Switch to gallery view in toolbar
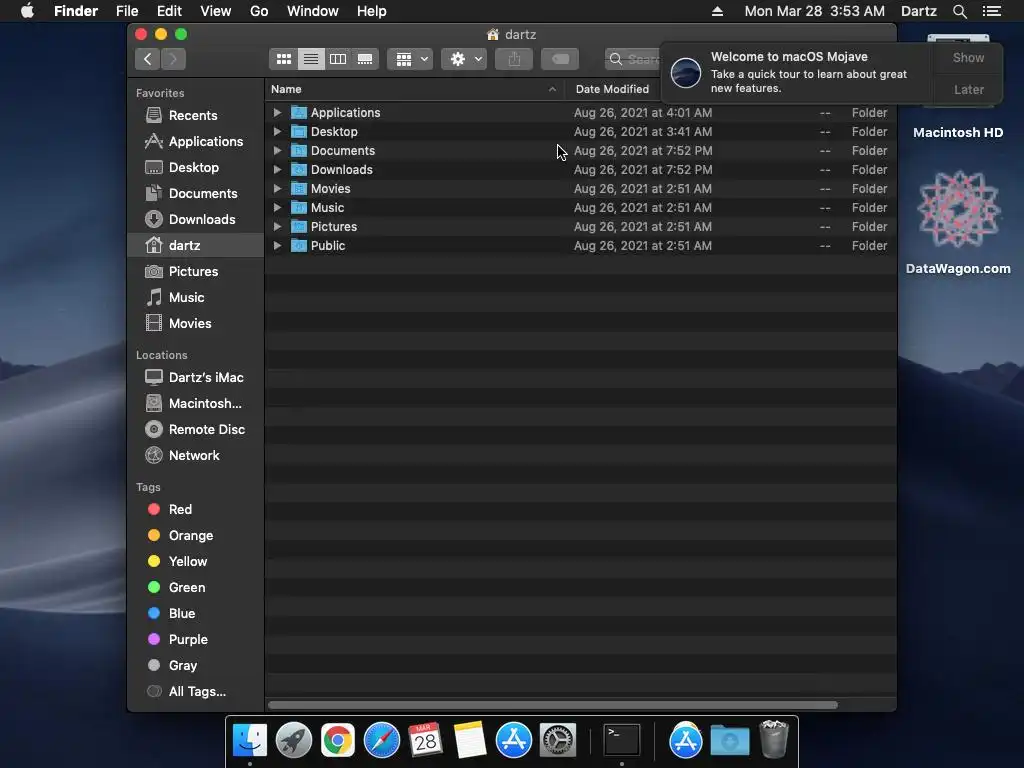The width and height of the screenshot is (1024, 768). [x=365, y=59]
